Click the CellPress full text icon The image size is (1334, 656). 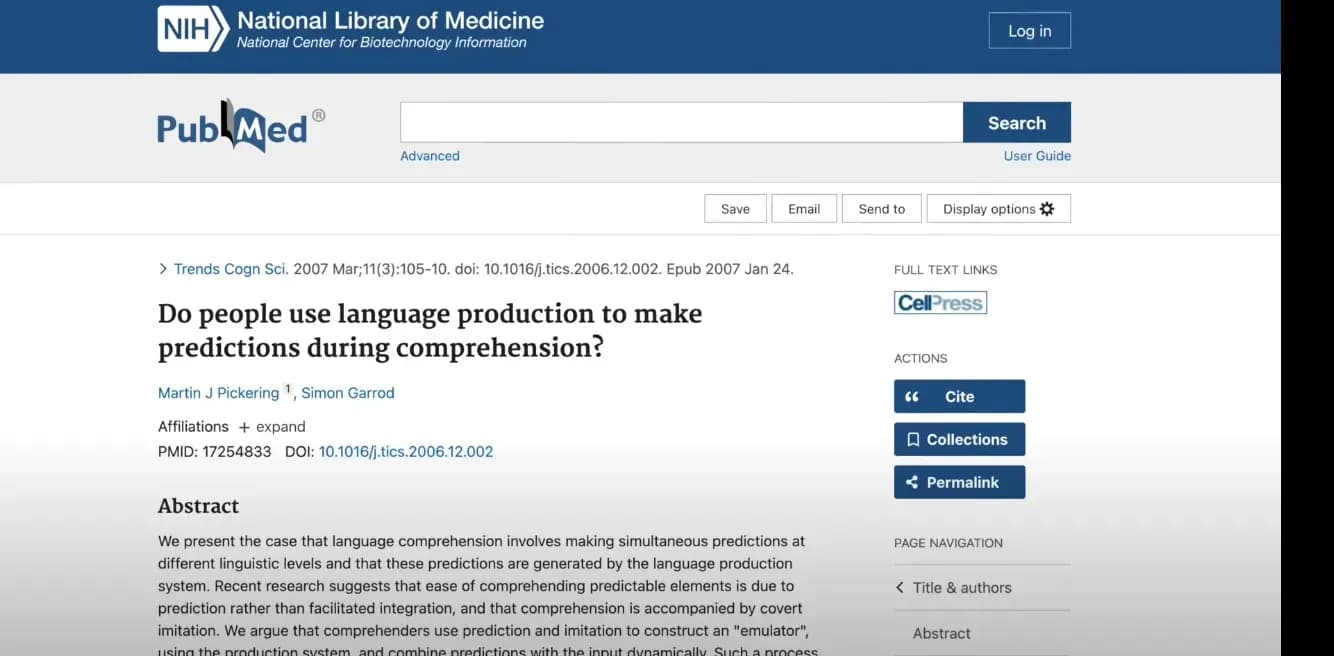[x=940, y=303]
